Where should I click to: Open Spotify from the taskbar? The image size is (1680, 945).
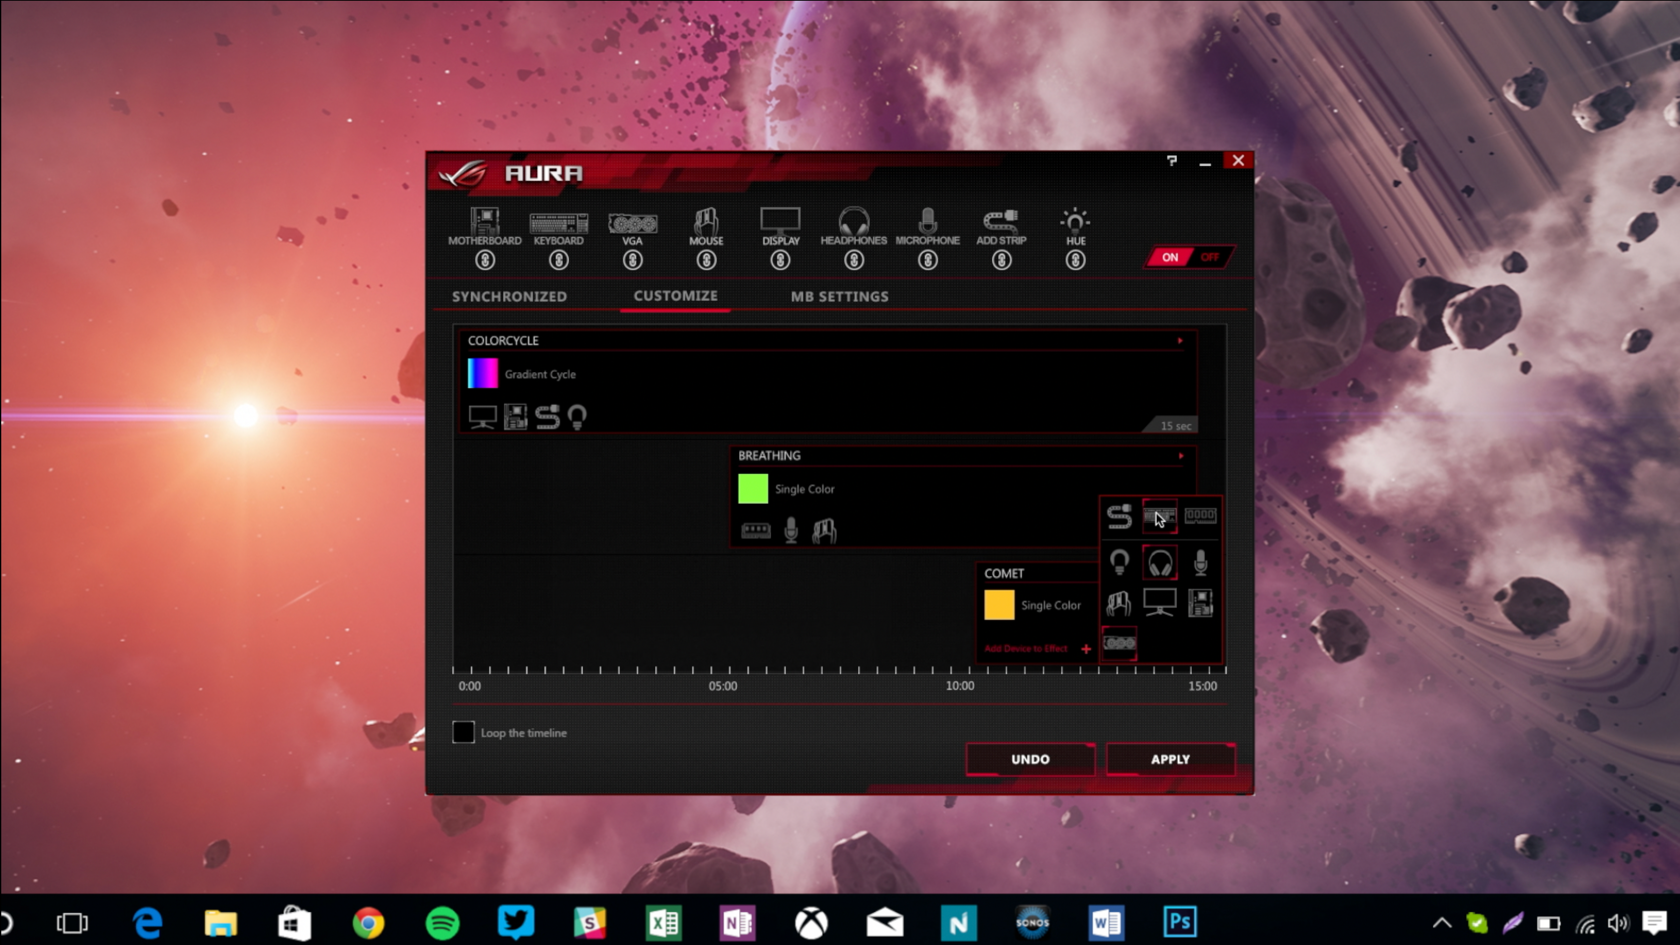point(442,922)
